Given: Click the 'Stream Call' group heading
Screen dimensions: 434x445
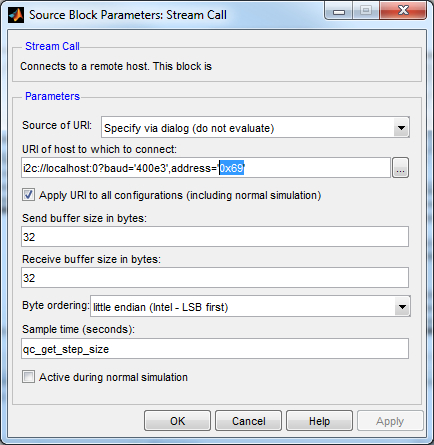Looking at the screenshot, I should tap(52, 46).
